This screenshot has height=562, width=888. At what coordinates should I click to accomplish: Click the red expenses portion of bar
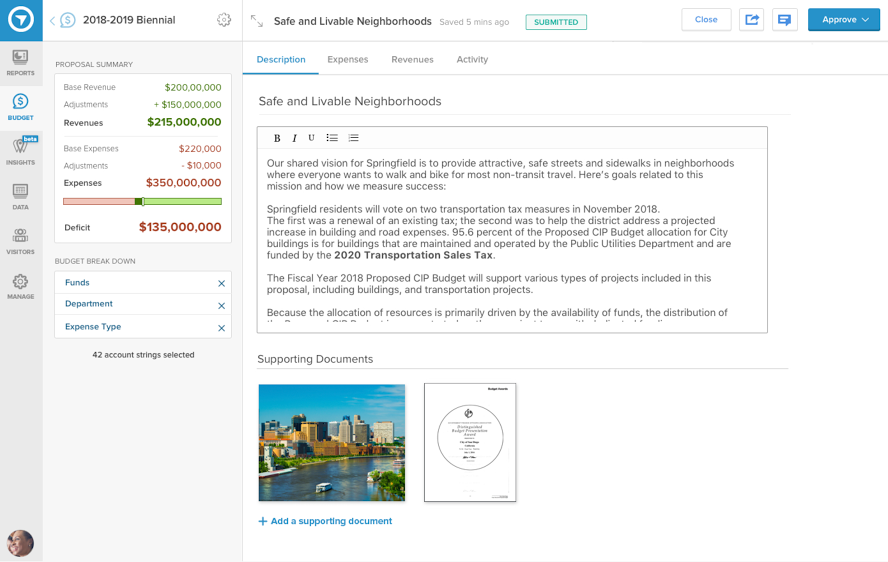click(x=100, y=201)
